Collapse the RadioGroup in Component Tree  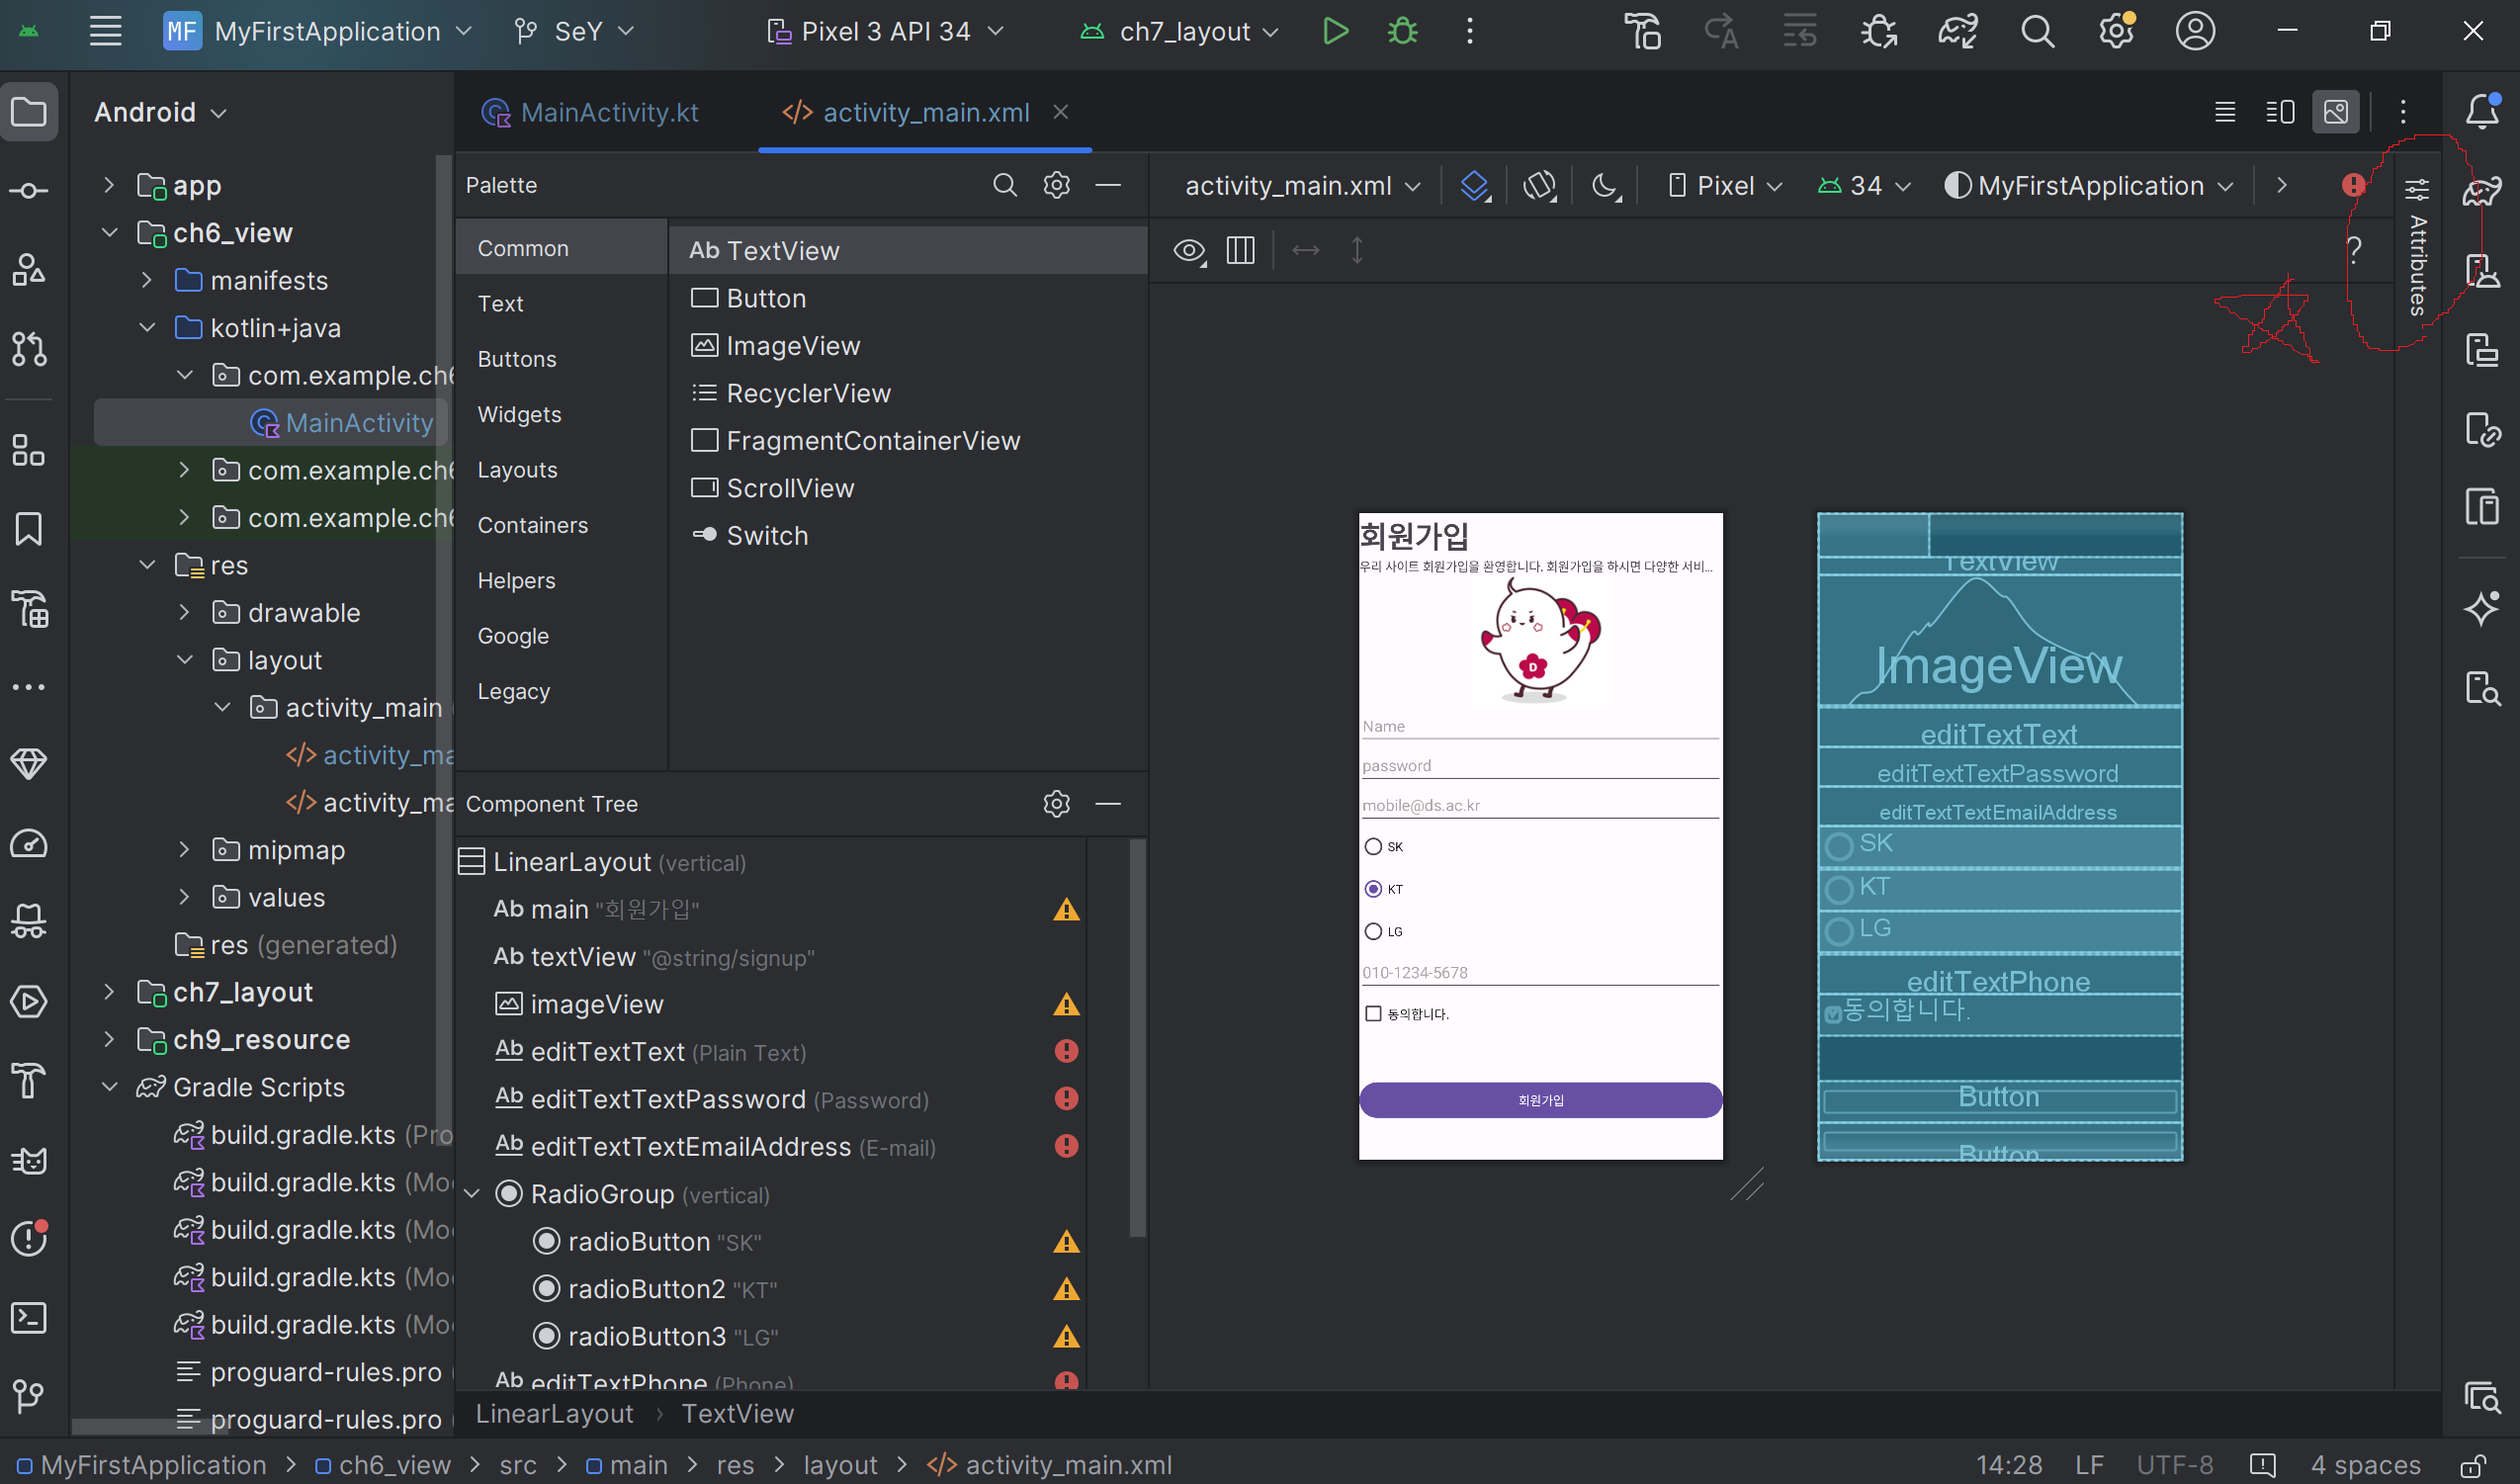[x=473, y=1194]
